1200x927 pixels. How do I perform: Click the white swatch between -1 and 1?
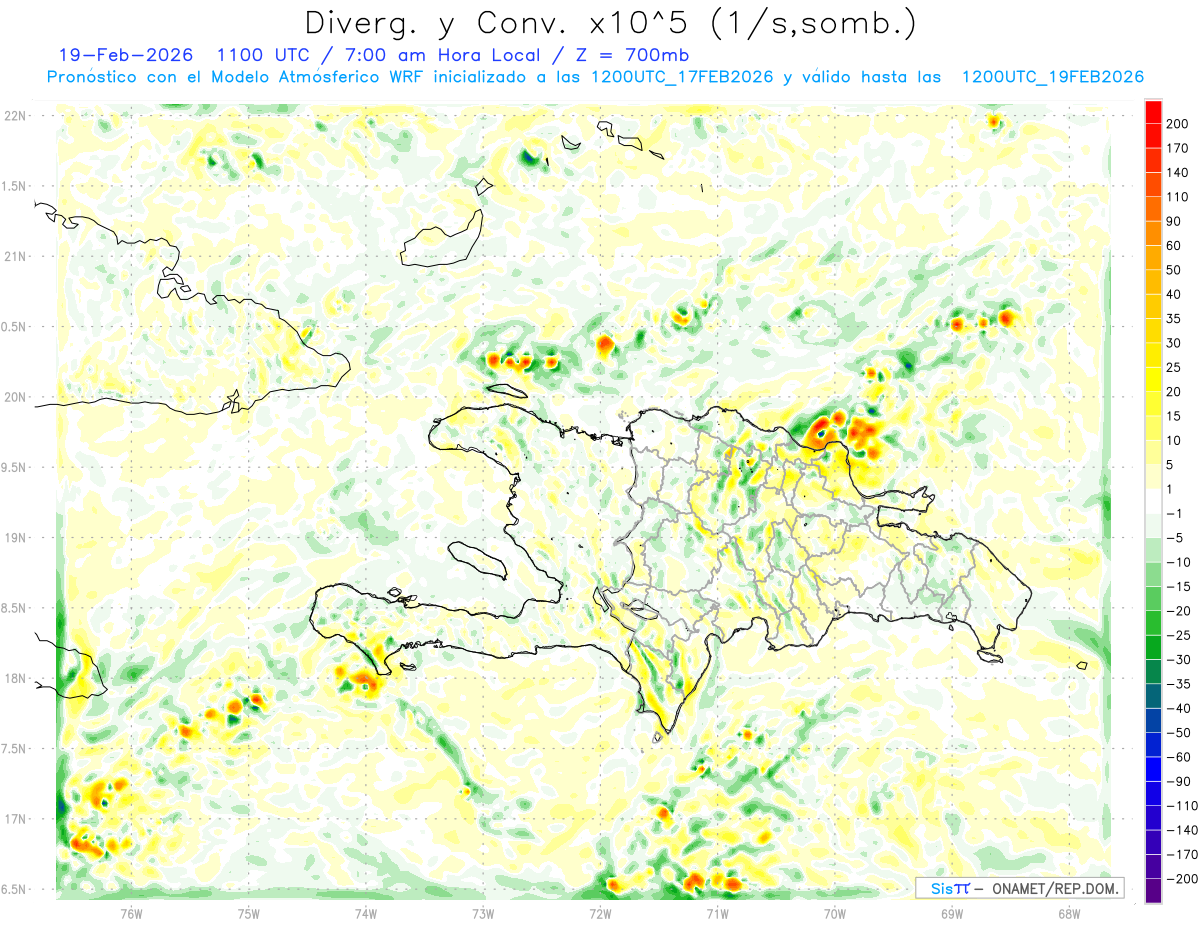pyautogui.click(x=1153, y=501)
